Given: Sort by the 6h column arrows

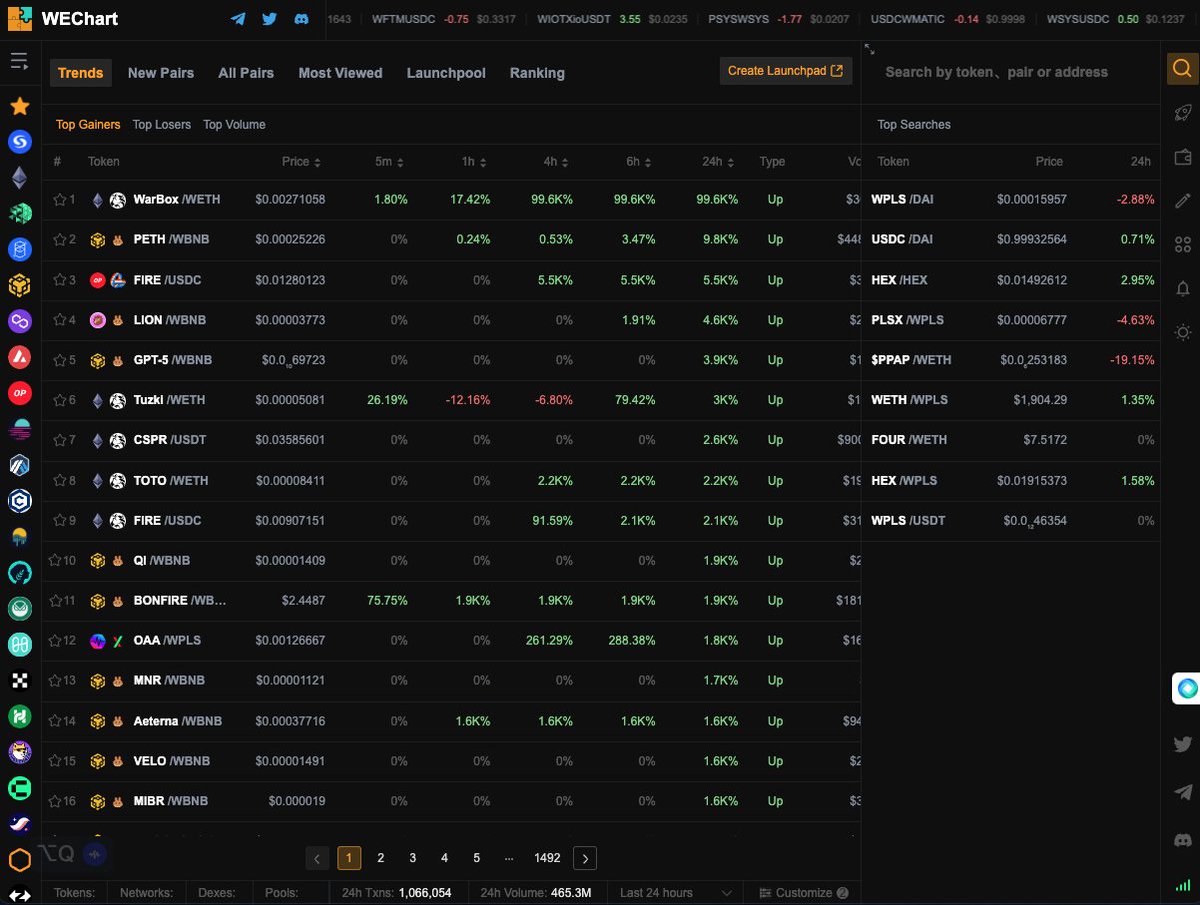Looking at the screenshot, I should [649, 162].
